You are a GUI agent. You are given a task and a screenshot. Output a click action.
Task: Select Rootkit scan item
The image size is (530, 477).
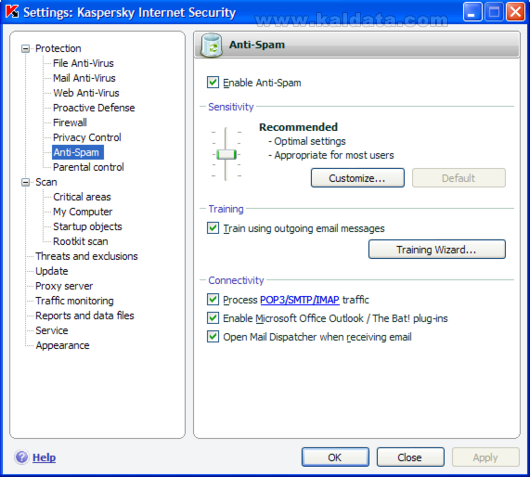pos(81,241)
